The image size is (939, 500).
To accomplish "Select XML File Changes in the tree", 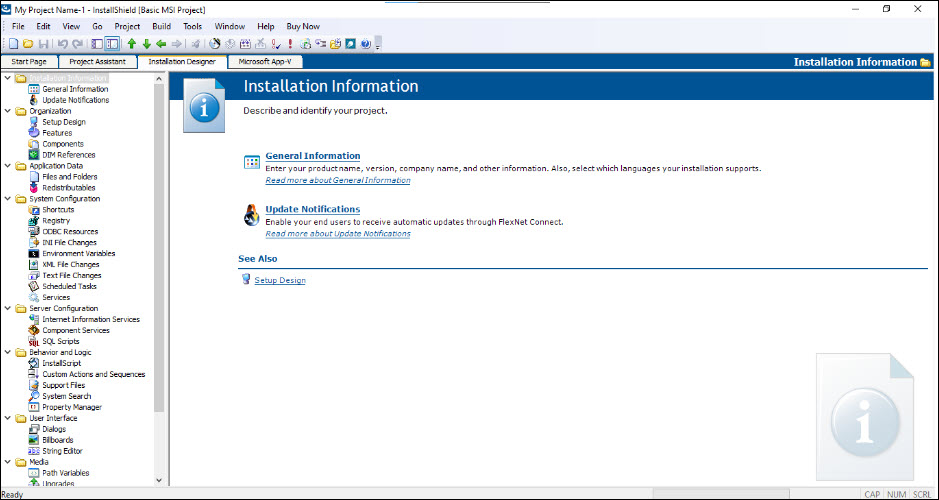I will point(71,264).
